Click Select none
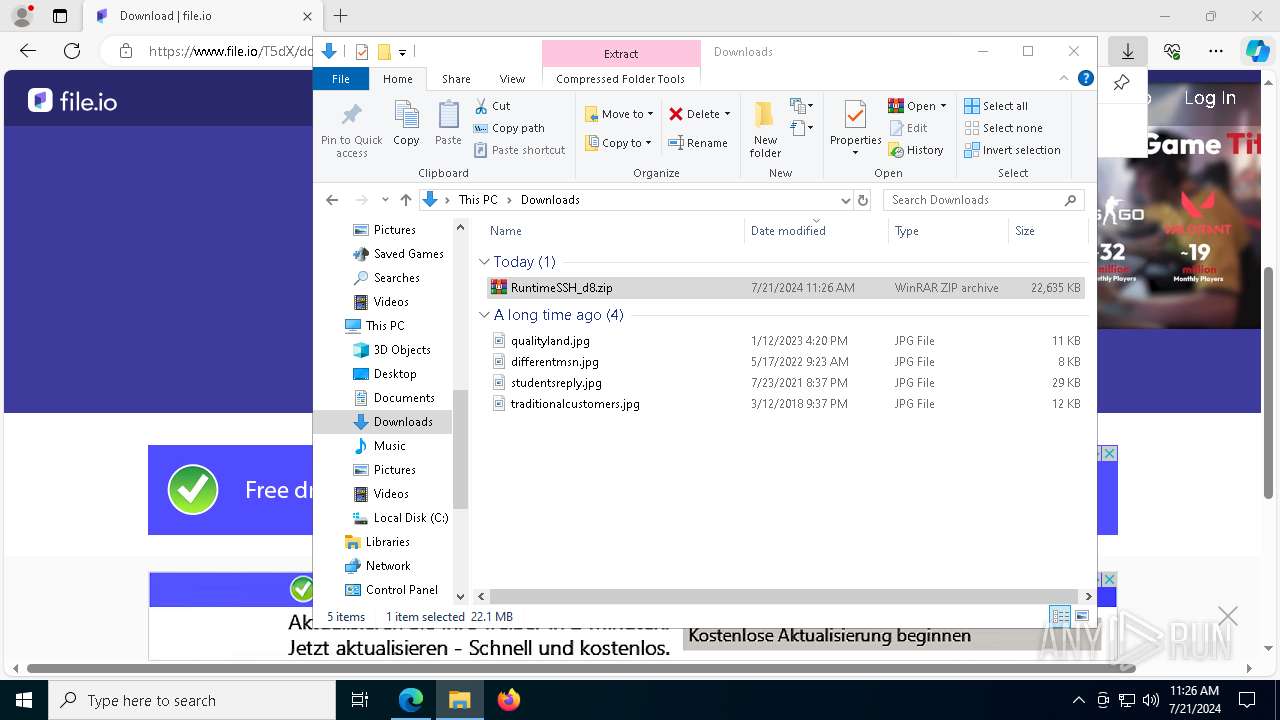 1003,128
